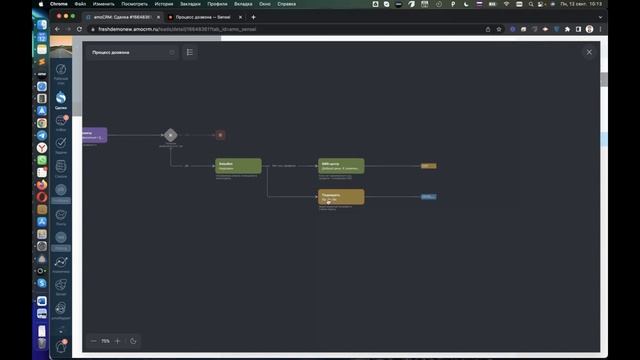Open the Закладки menu

coord(190,4)
